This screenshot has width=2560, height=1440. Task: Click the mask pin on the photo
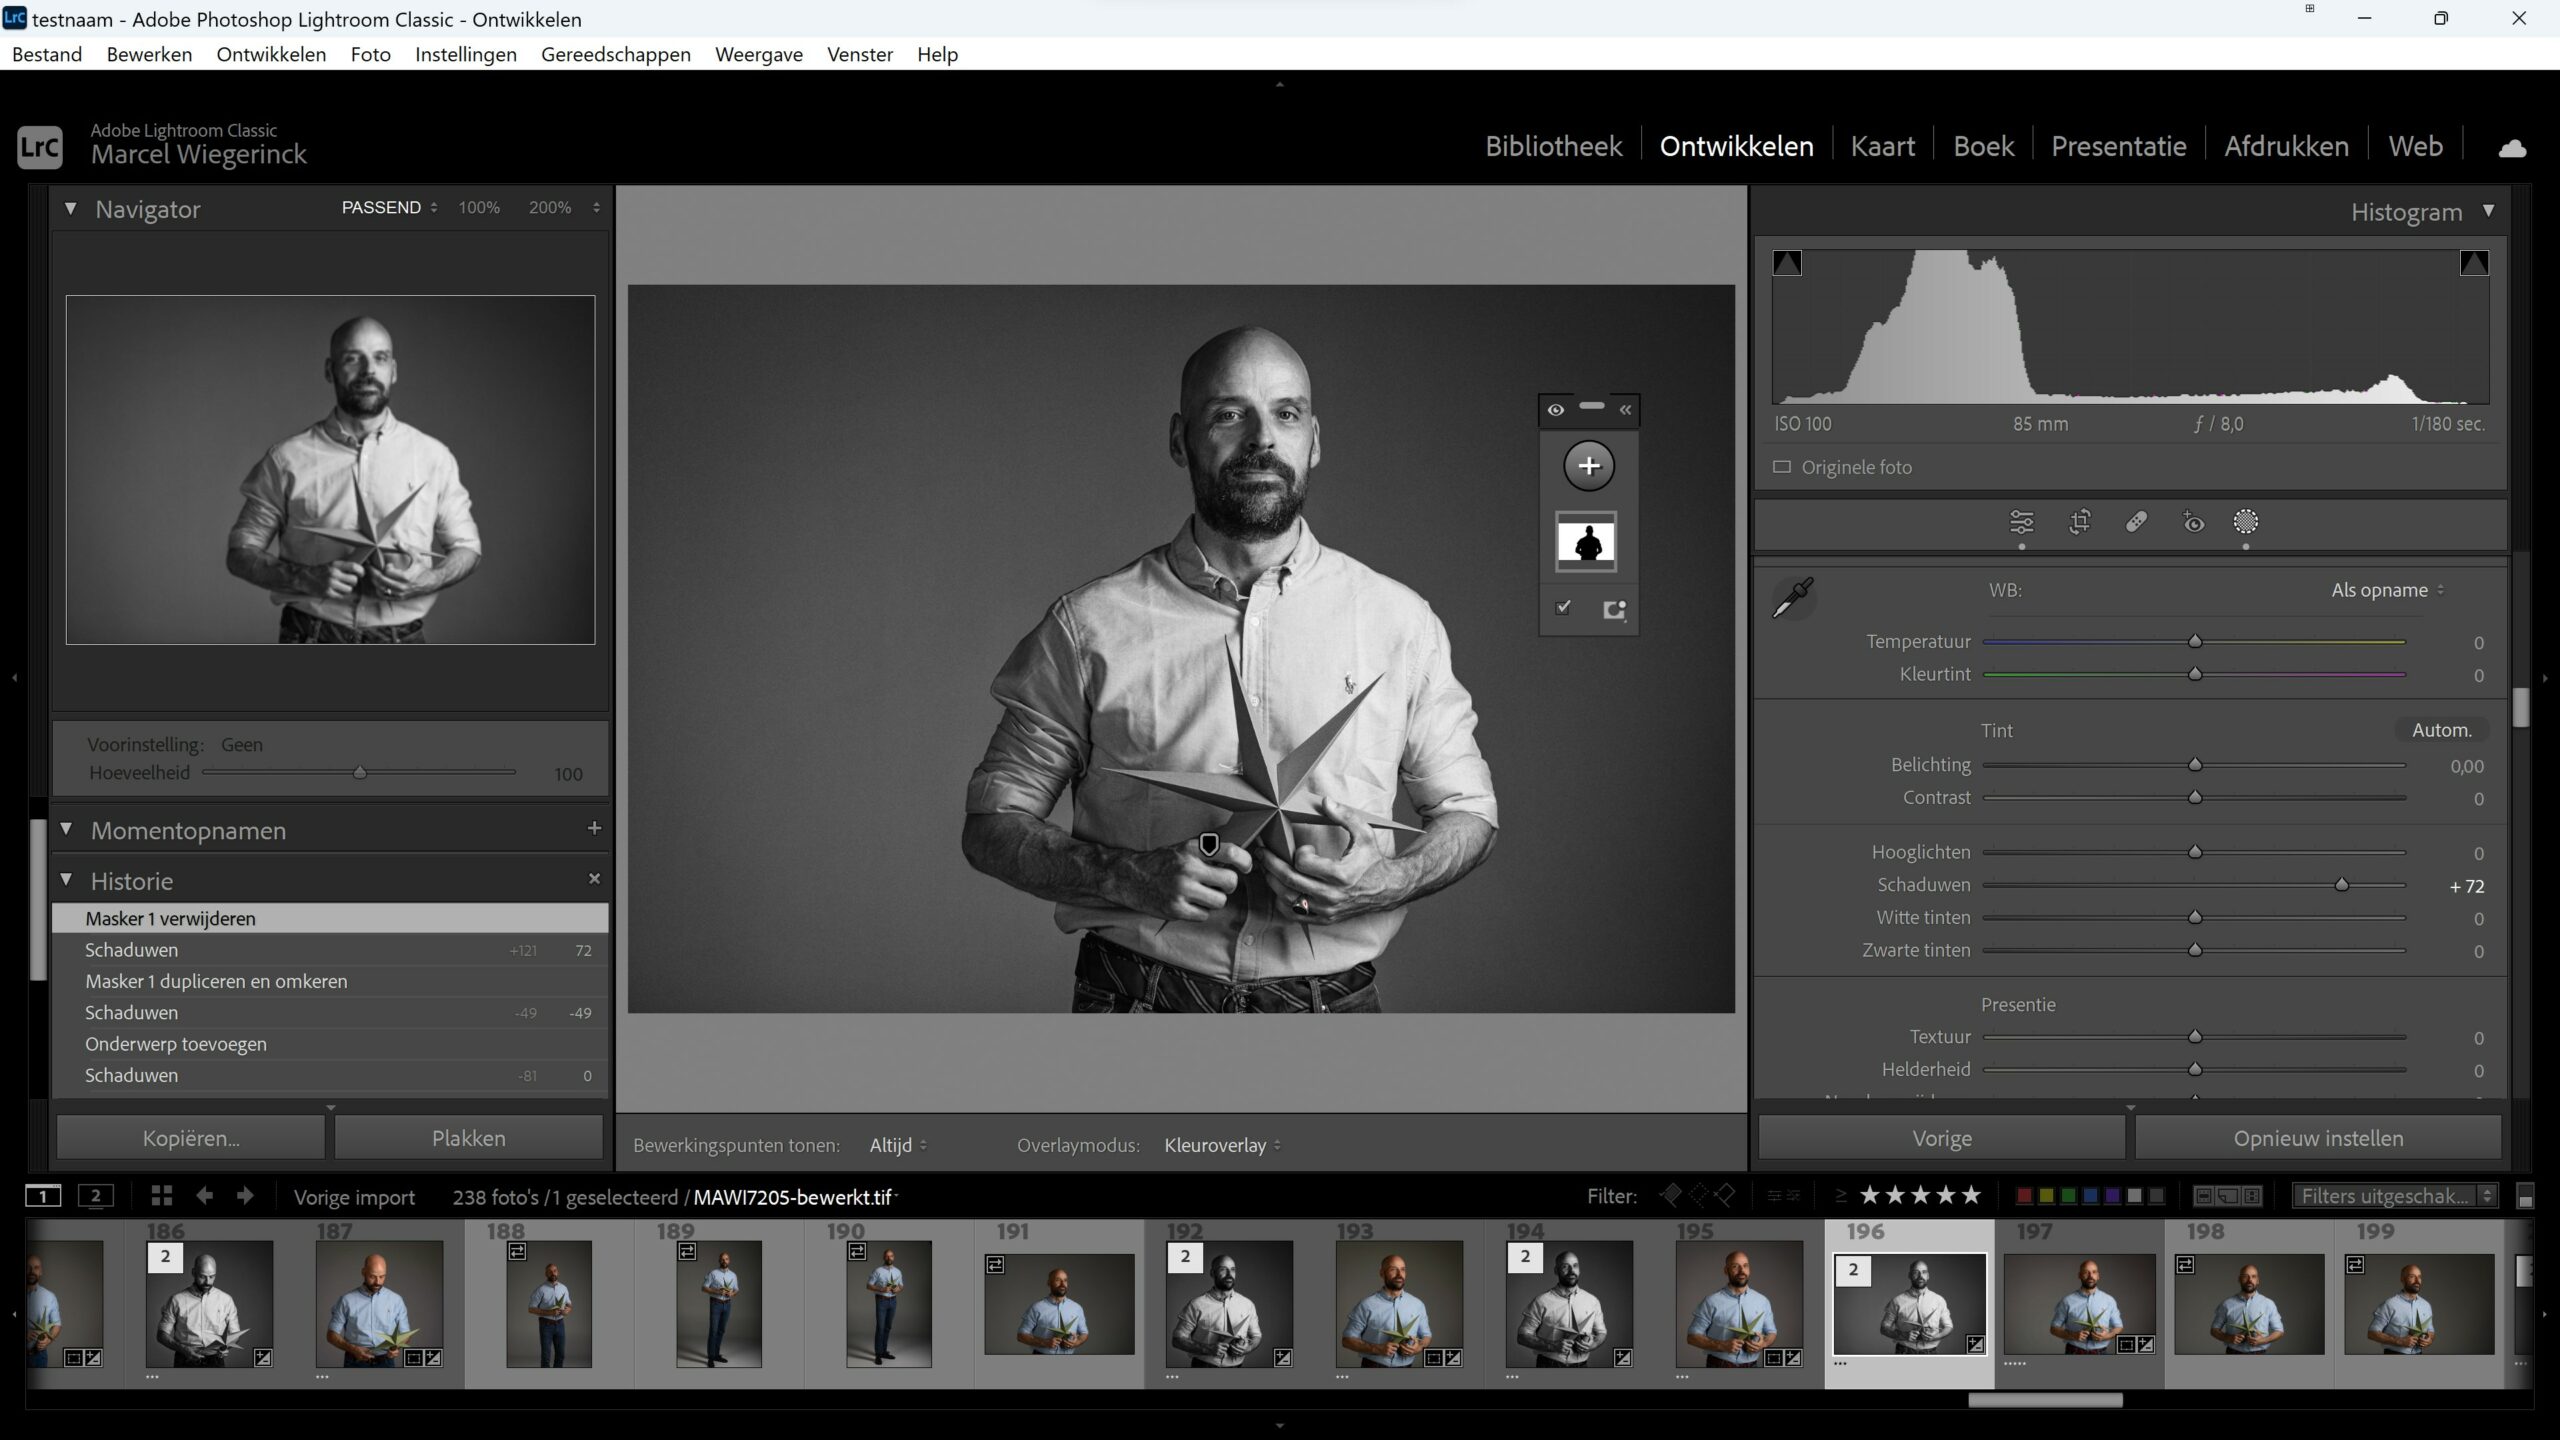[1209, 845]
